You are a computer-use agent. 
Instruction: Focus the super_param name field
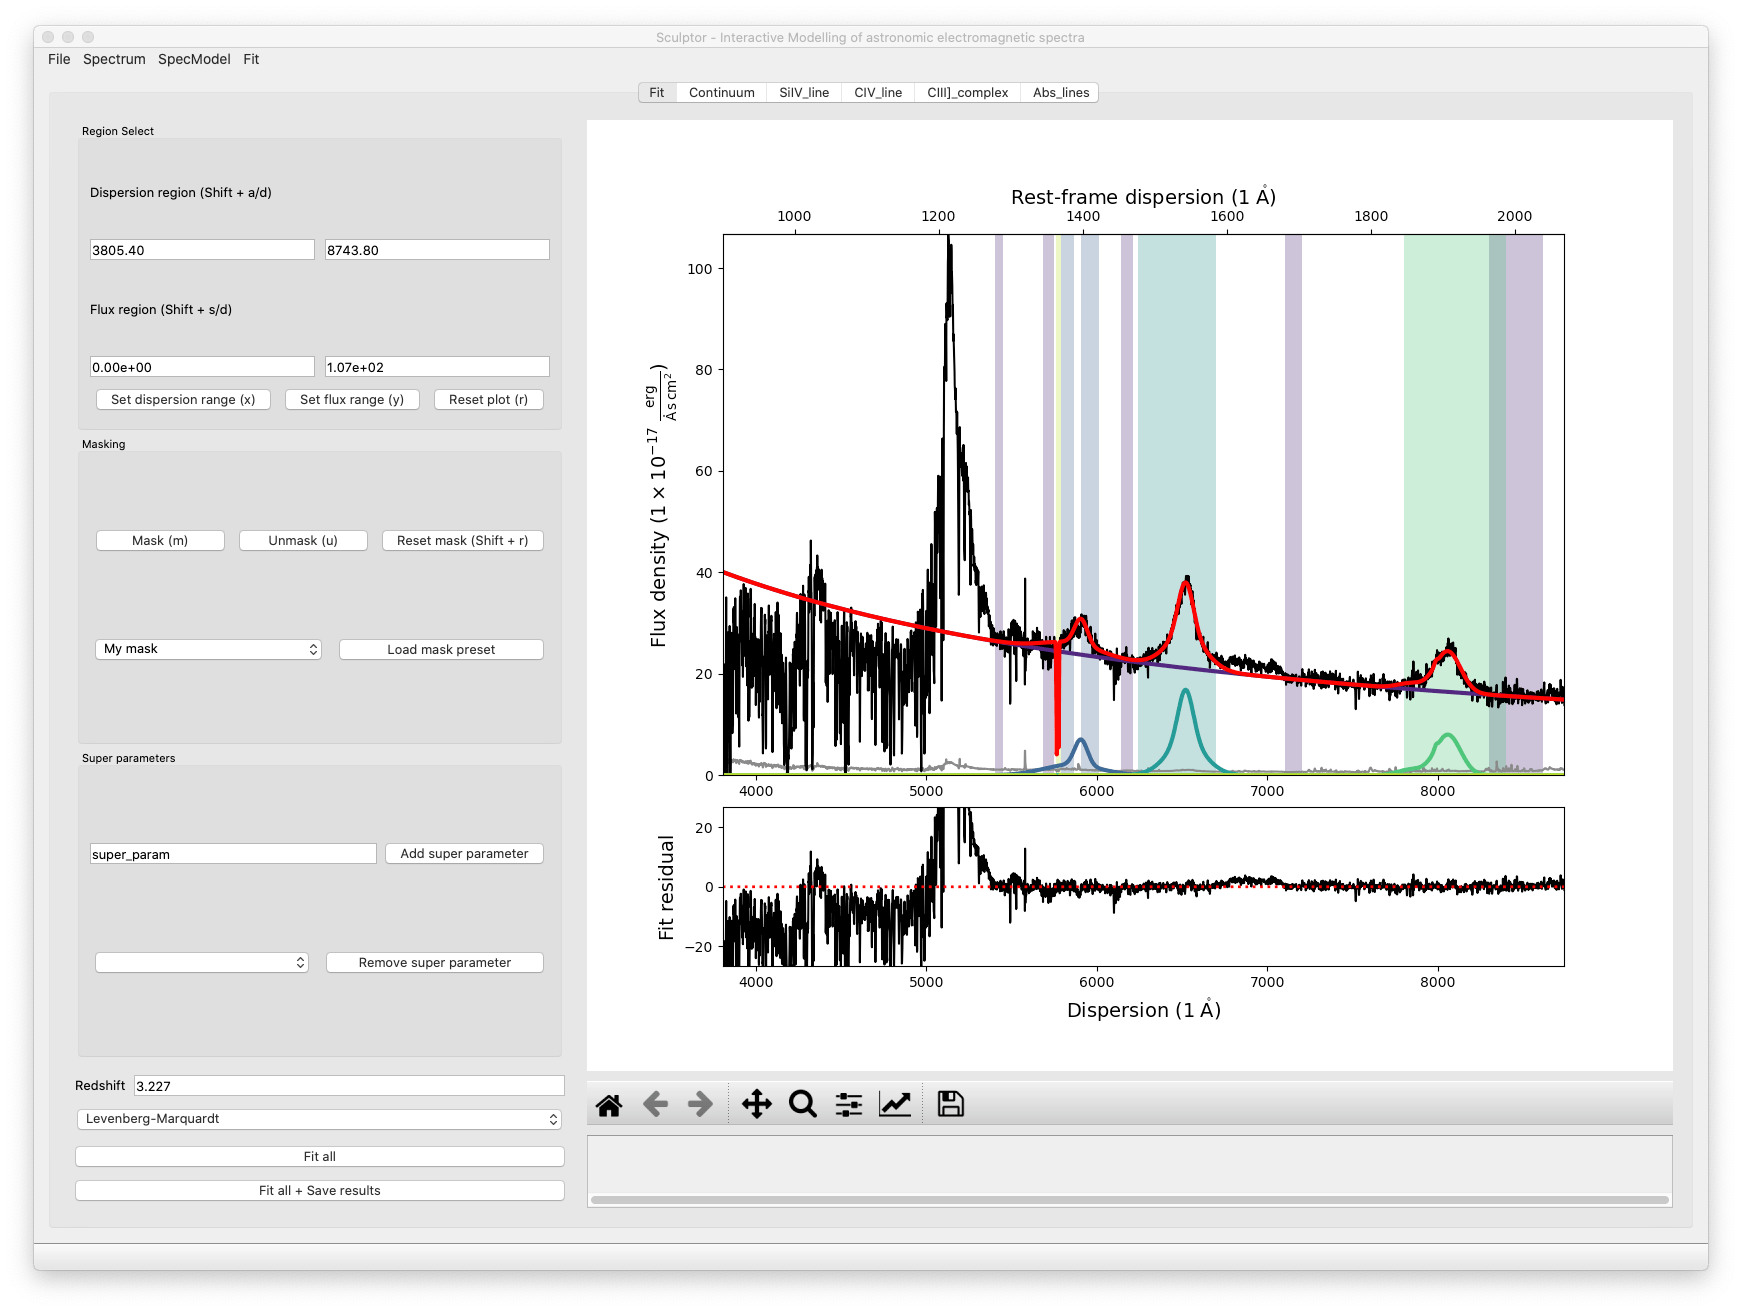tap(233, 854)
